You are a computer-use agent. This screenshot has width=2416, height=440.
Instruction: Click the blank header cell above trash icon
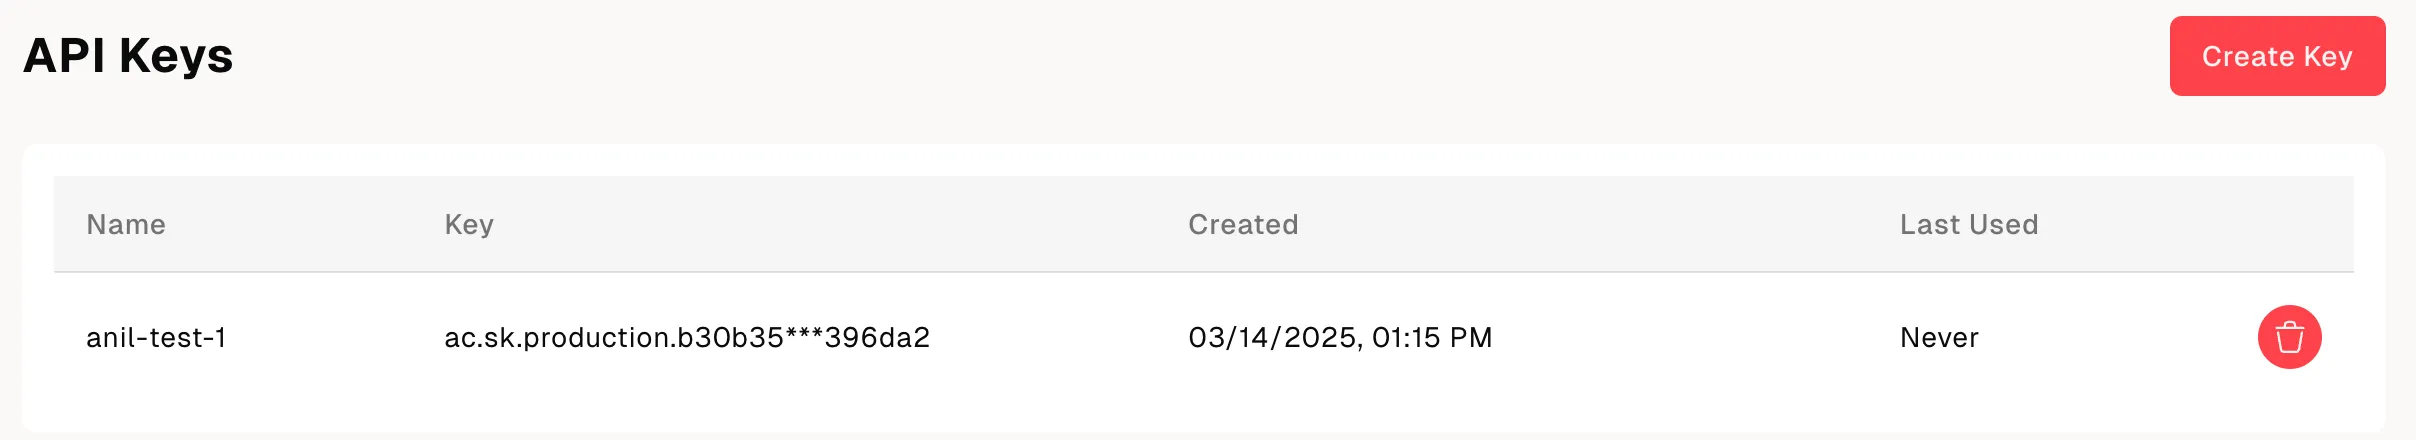(x=2289, y=224)
